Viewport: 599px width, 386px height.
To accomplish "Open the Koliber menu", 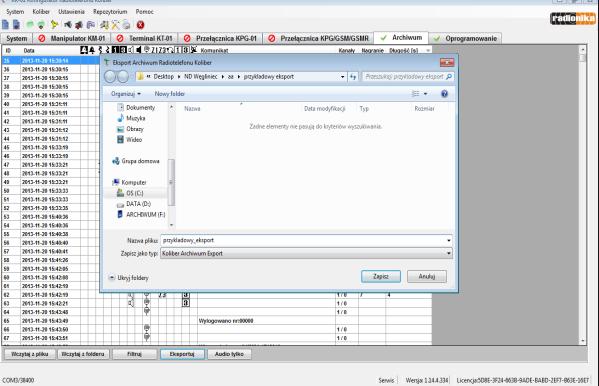I will tap(41, 12).
